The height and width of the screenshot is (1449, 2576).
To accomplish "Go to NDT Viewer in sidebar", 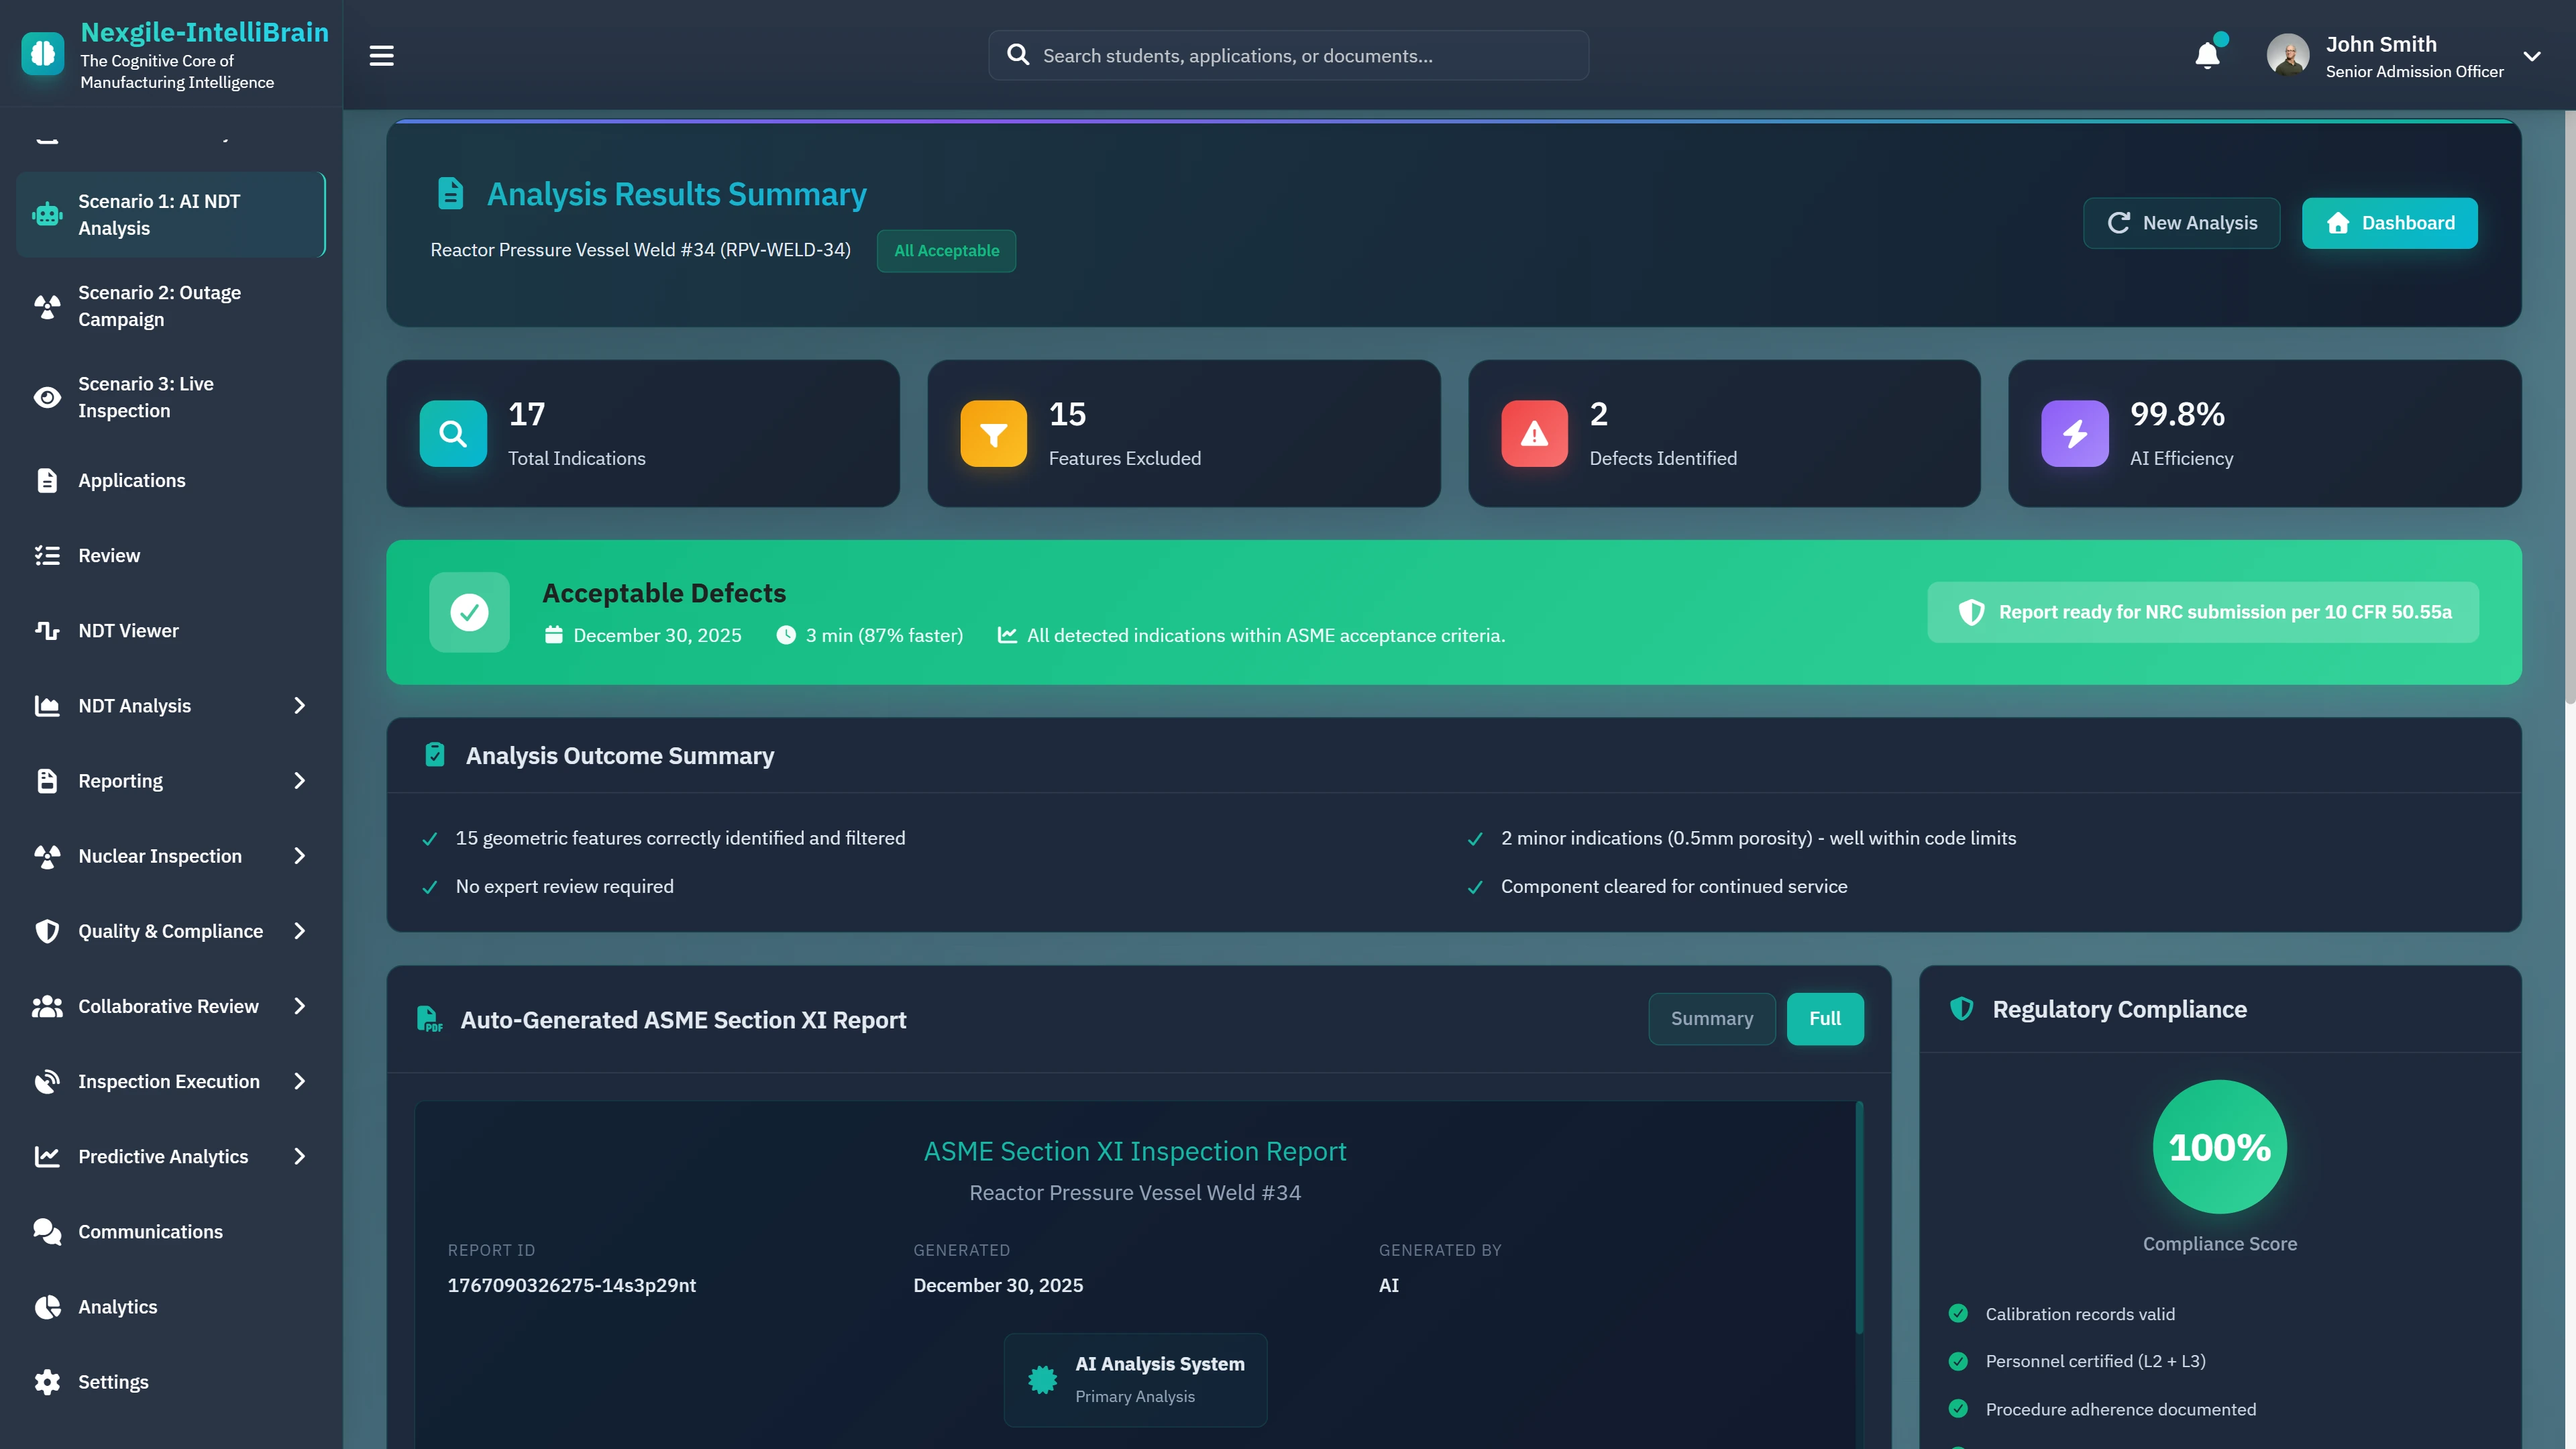I will (128, 630).
